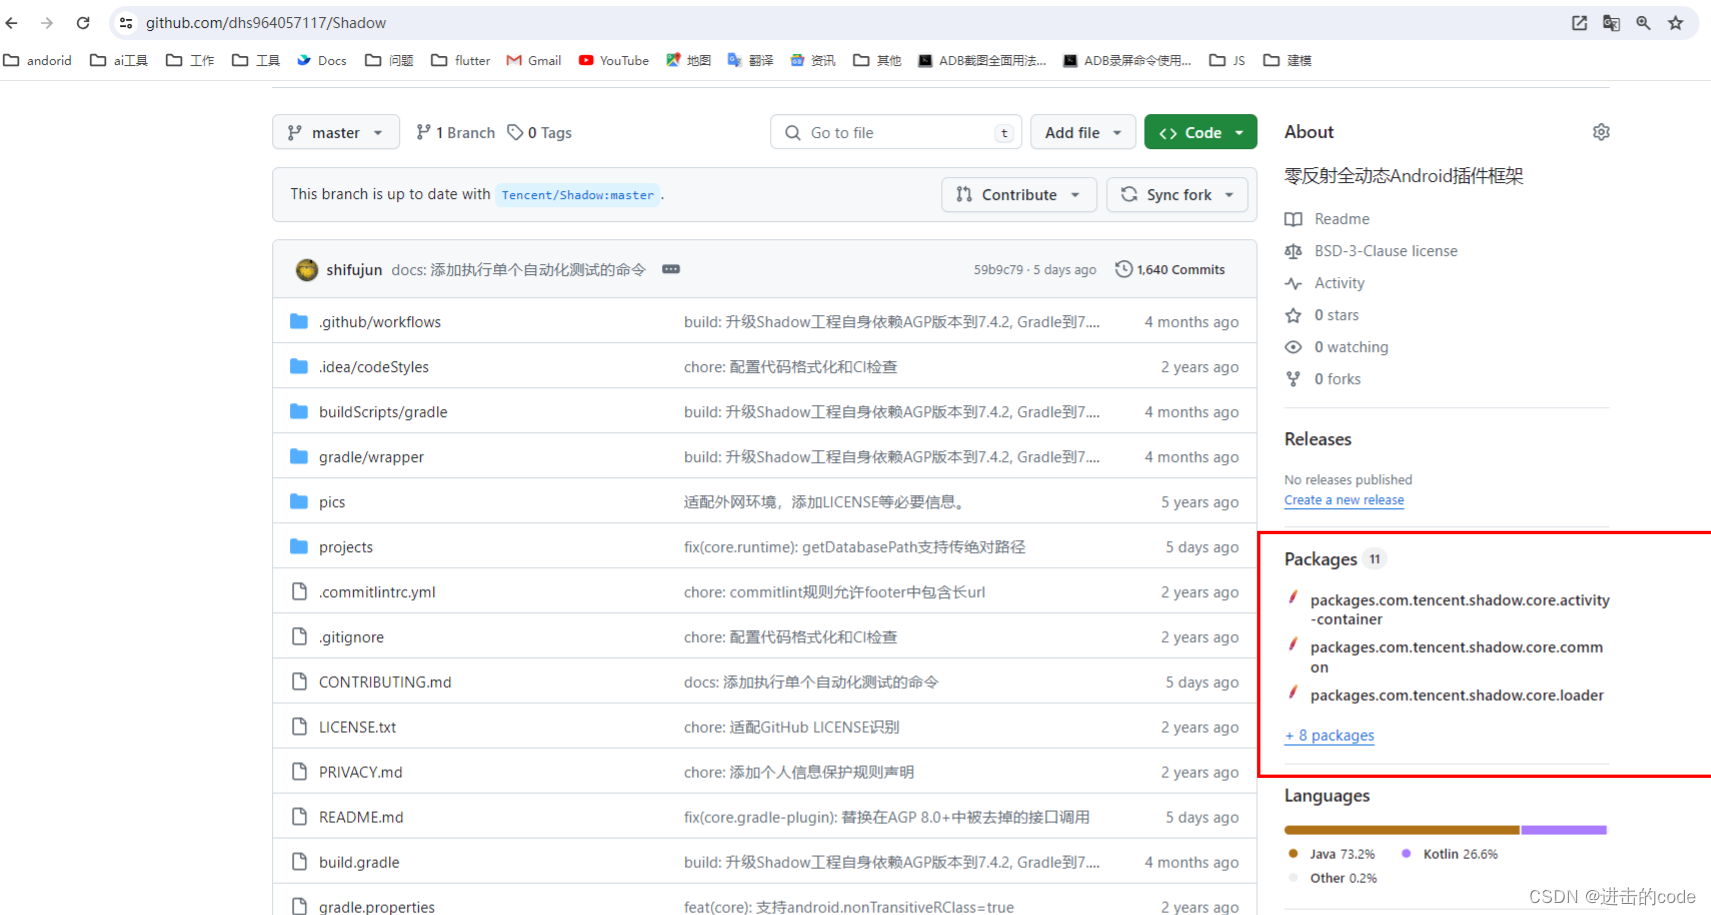Click the 1 Branch link
The image size is (1711, 915).
point(456,132)
